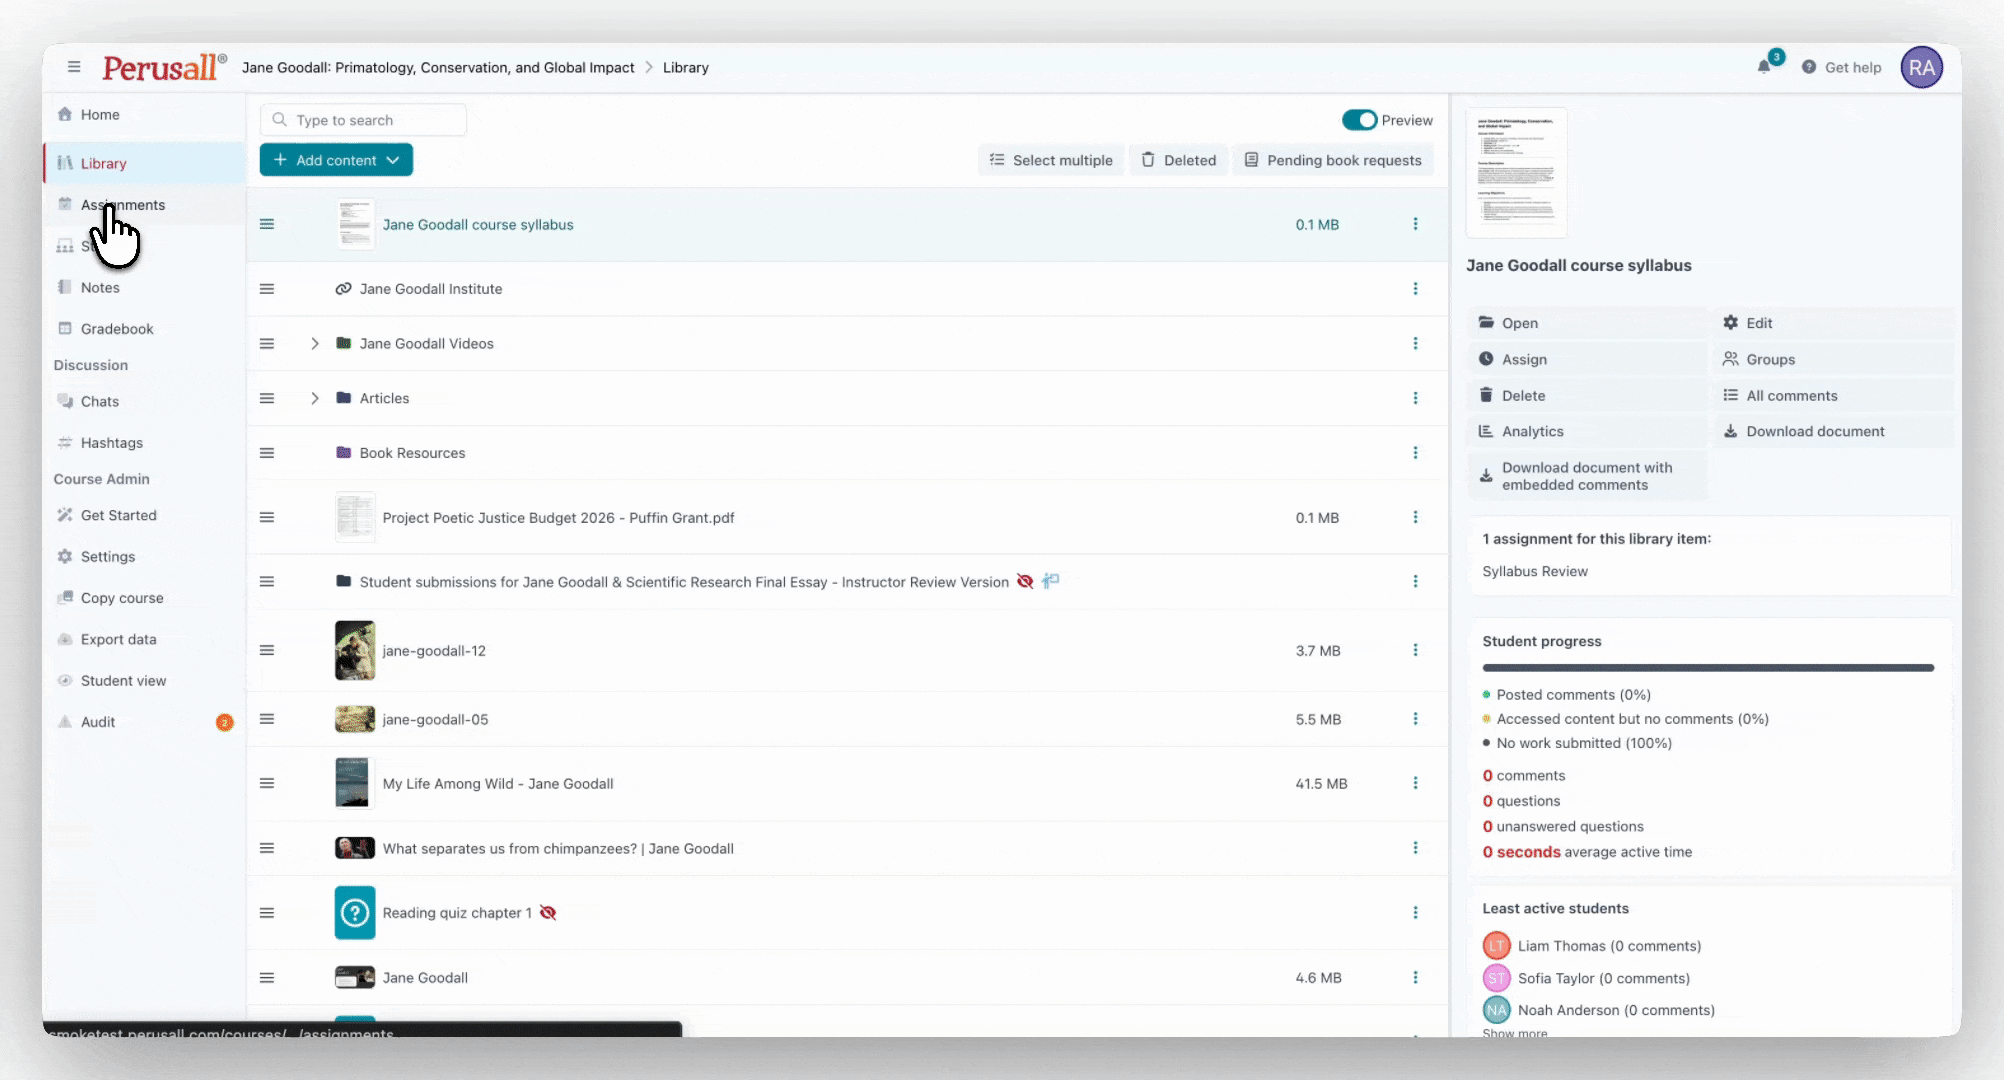Open Hashtags in the sidebar
Viewport: 2004px width, 1080px height.
pyautogui.click(x=145, y=443)
